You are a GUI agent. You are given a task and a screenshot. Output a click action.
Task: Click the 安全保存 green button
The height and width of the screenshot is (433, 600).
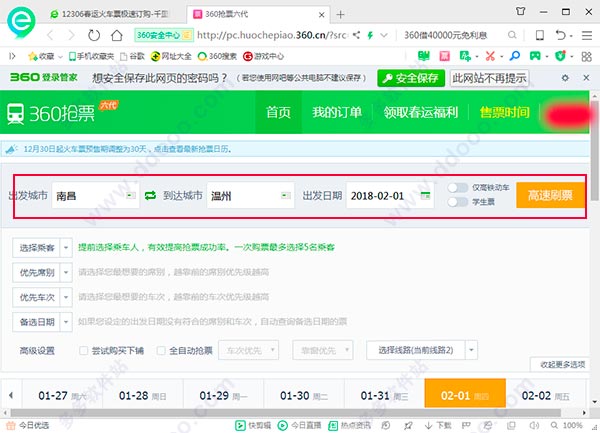pos(411,78)
